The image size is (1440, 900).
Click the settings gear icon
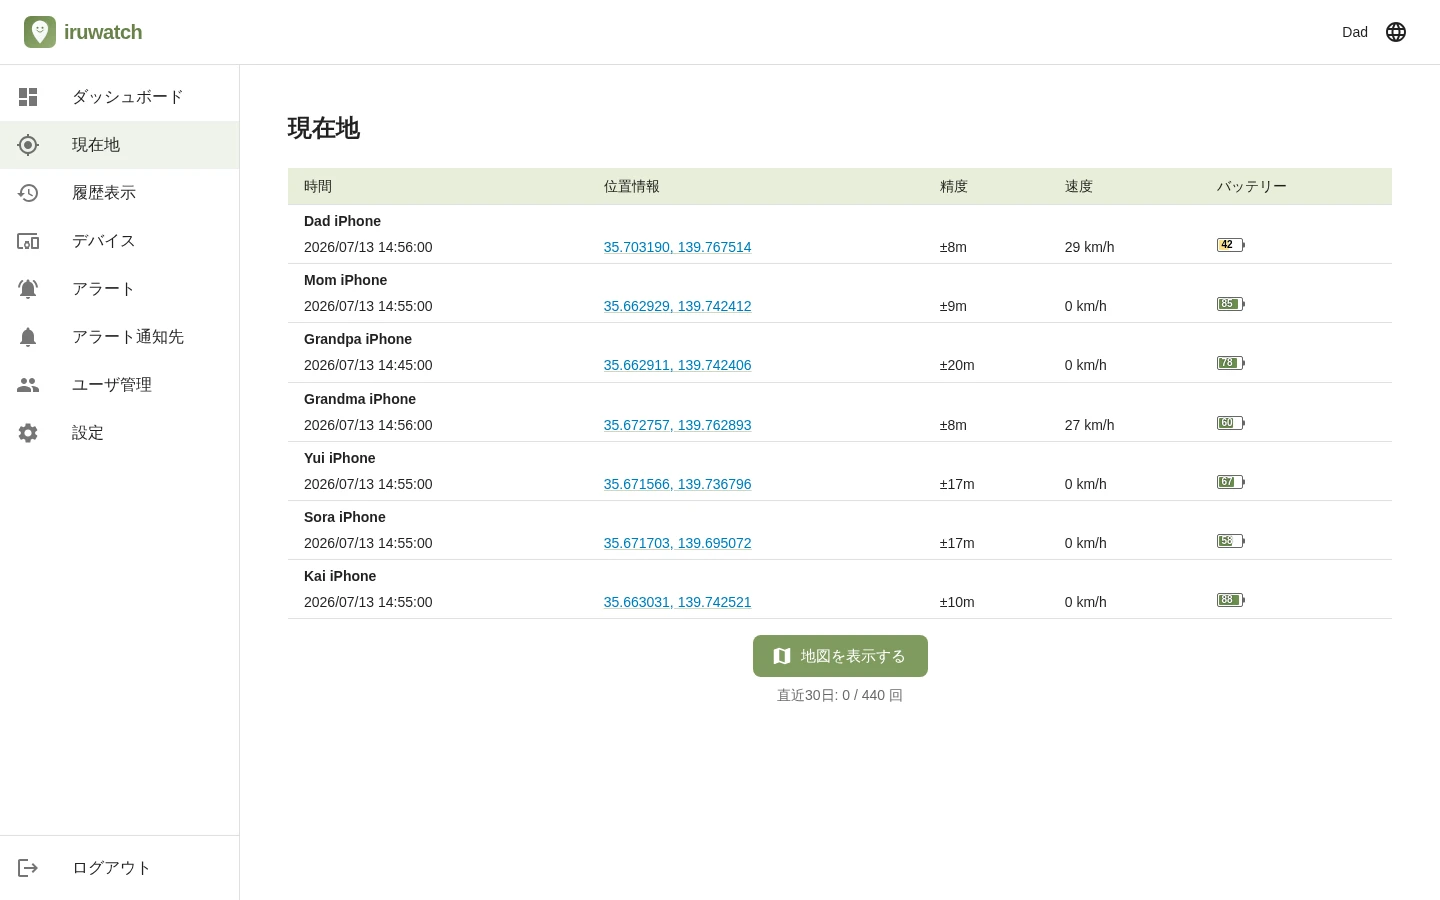(28, 433)
